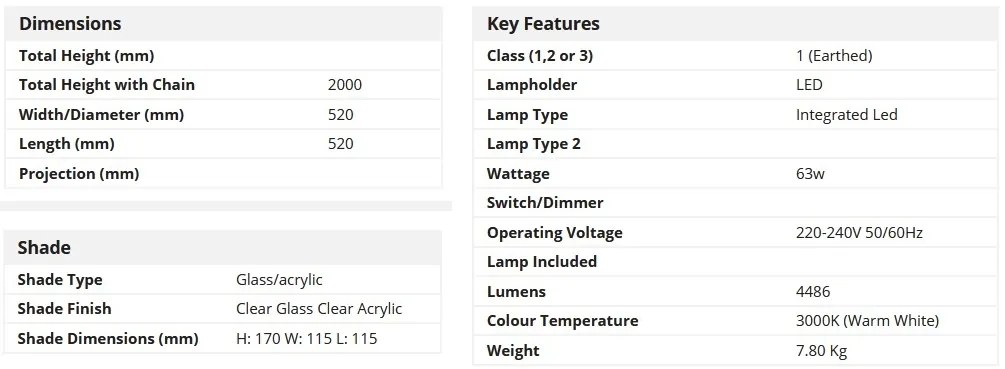Screen dimensions: 1005x369
Task: Click the Dimensions section header
Action: [70, 24]
